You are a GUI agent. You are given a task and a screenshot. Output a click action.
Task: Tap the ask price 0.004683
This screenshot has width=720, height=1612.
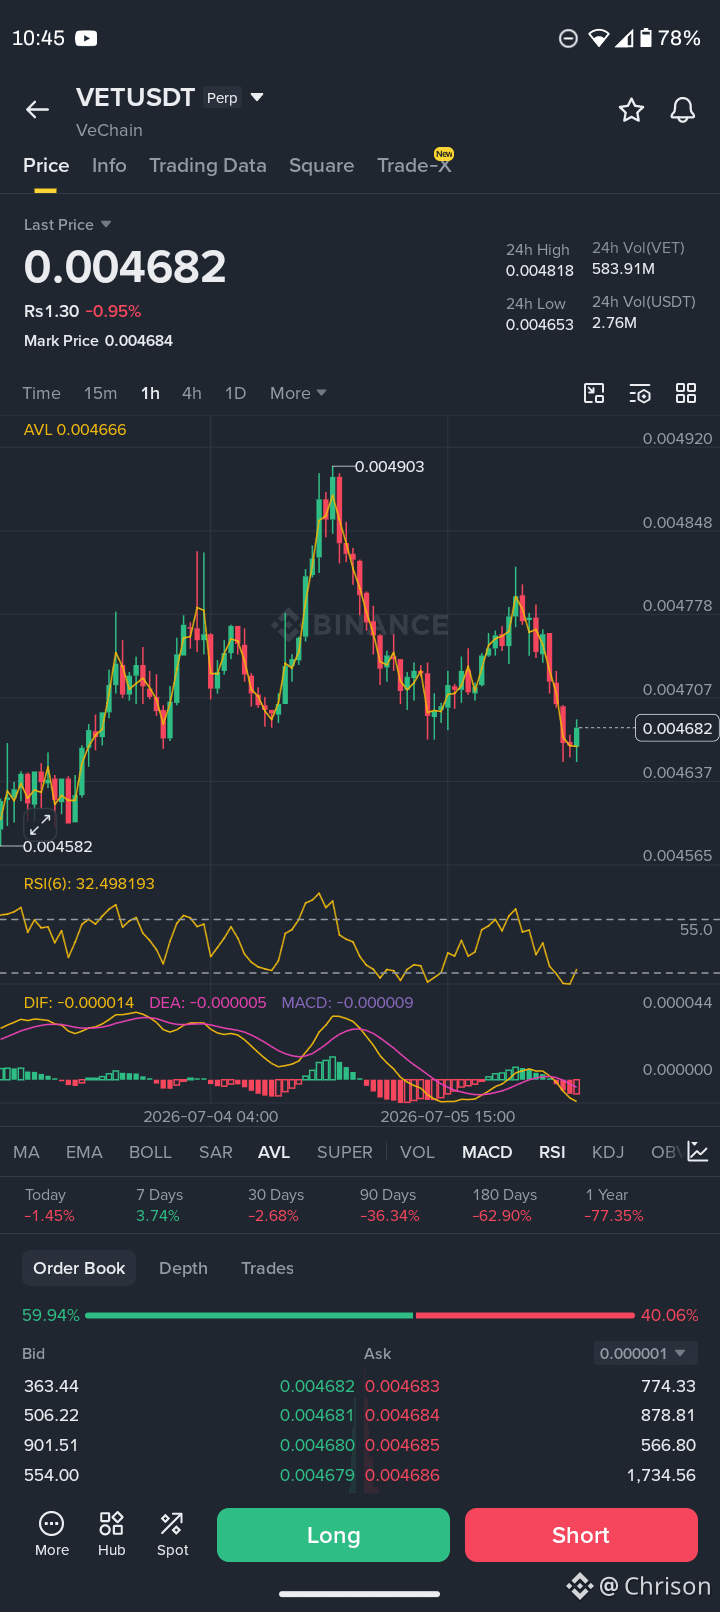point(402,1386)
